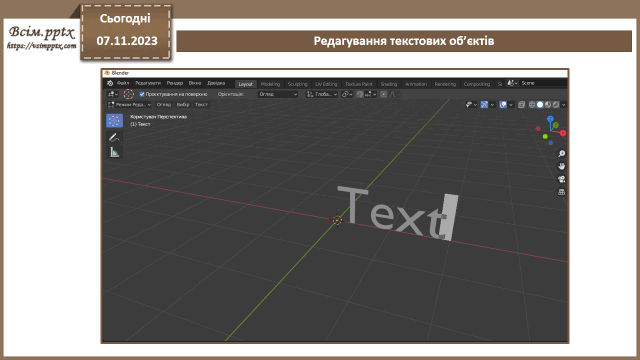Screen dimensions: 640x360
Task: Switch to the Texture Paint workspace tab
Action: point(358,84)
